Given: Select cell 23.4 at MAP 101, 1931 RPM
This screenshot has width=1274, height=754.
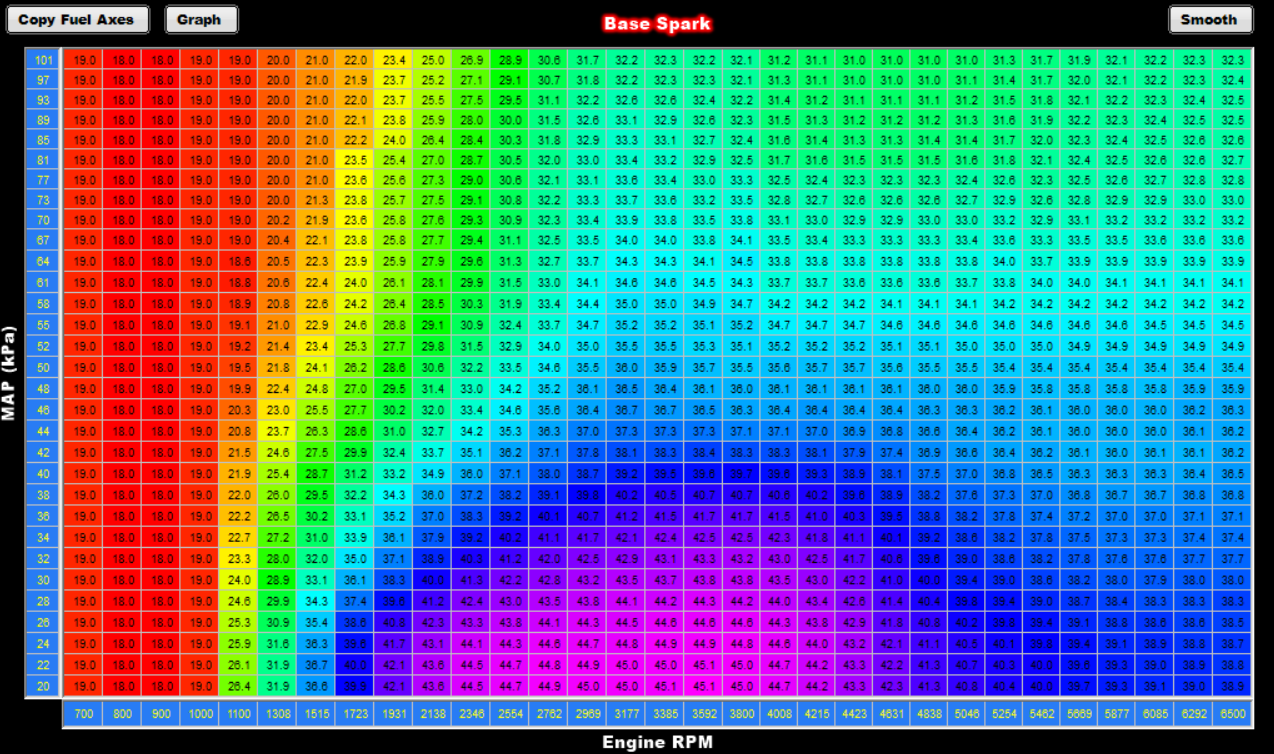Looking at the screenshot, I should (x=394, y=60).
